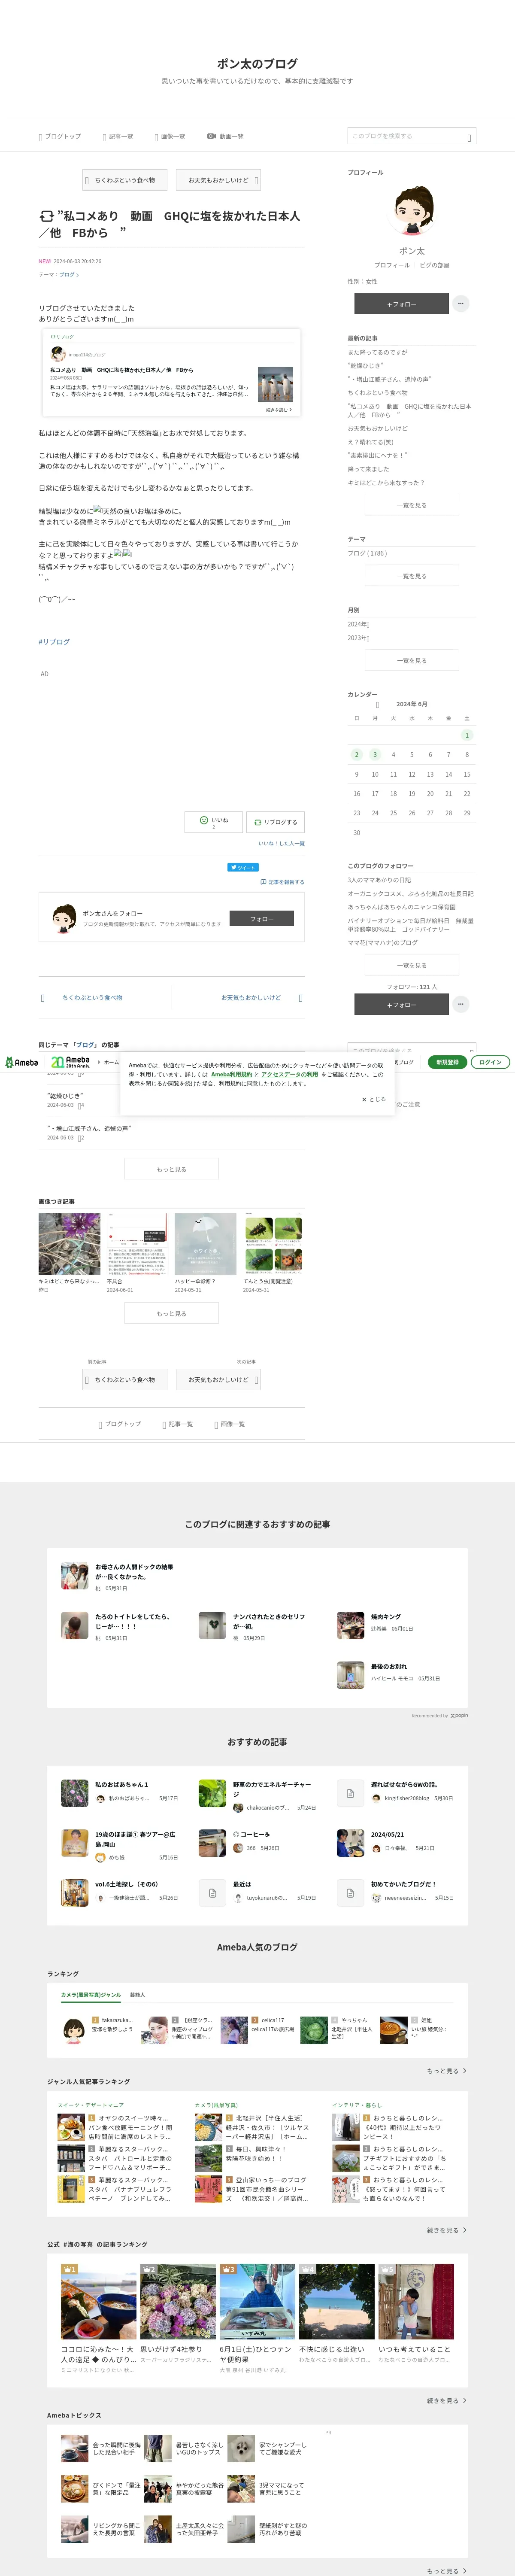Click 一覧を見る under 最新の記事
515x2576 pixels.
click(412, 505)
